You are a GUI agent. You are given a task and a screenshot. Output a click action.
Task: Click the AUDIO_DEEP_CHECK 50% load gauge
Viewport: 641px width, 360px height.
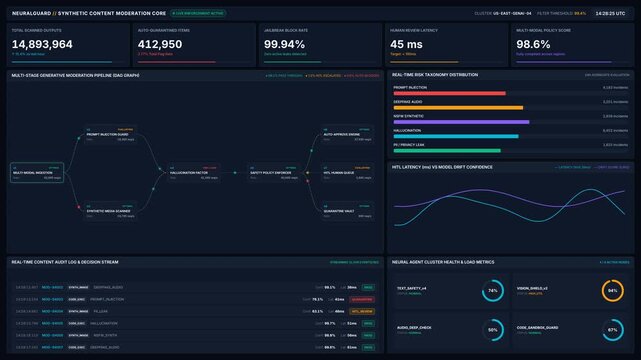coord(493,330)
